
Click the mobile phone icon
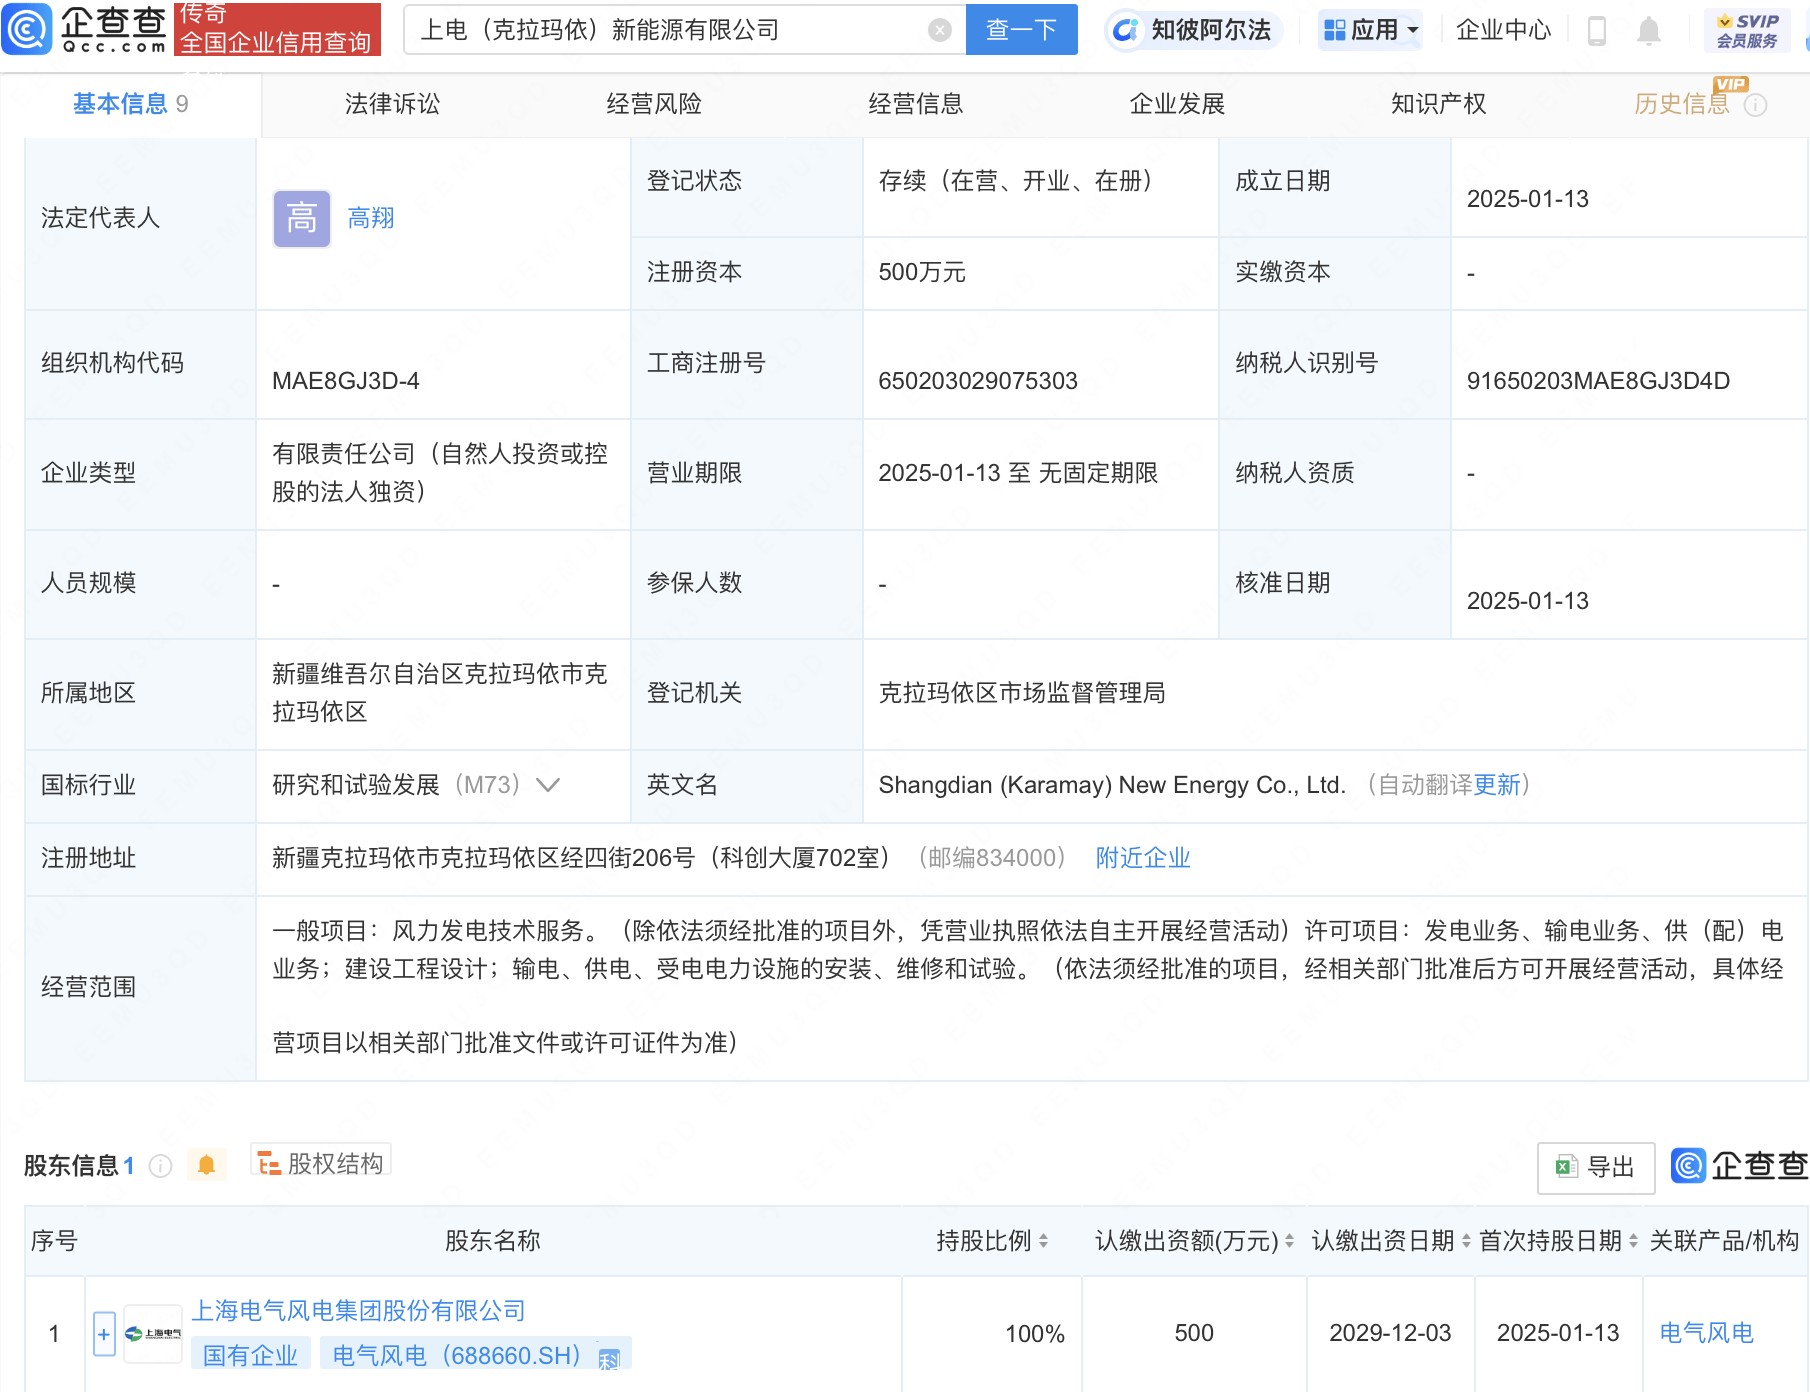point(1597,31)
